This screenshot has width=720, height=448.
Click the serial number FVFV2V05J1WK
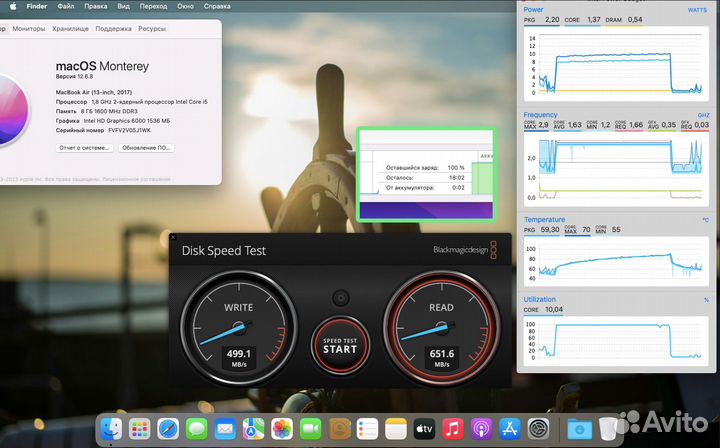[129, 130]
